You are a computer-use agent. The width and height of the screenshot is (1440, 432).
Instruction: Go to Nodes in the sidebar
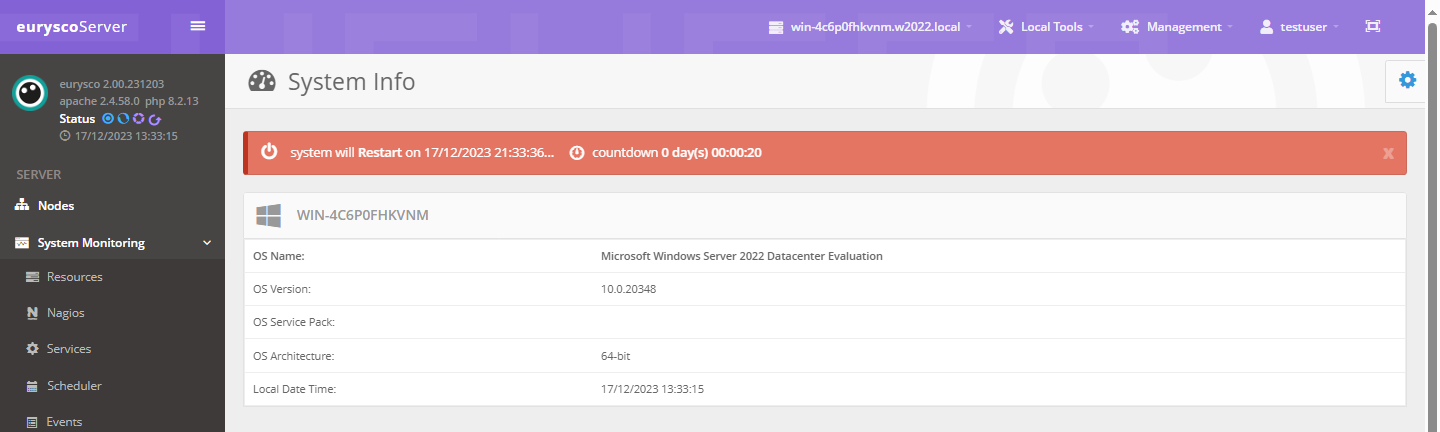click(56, 206)
